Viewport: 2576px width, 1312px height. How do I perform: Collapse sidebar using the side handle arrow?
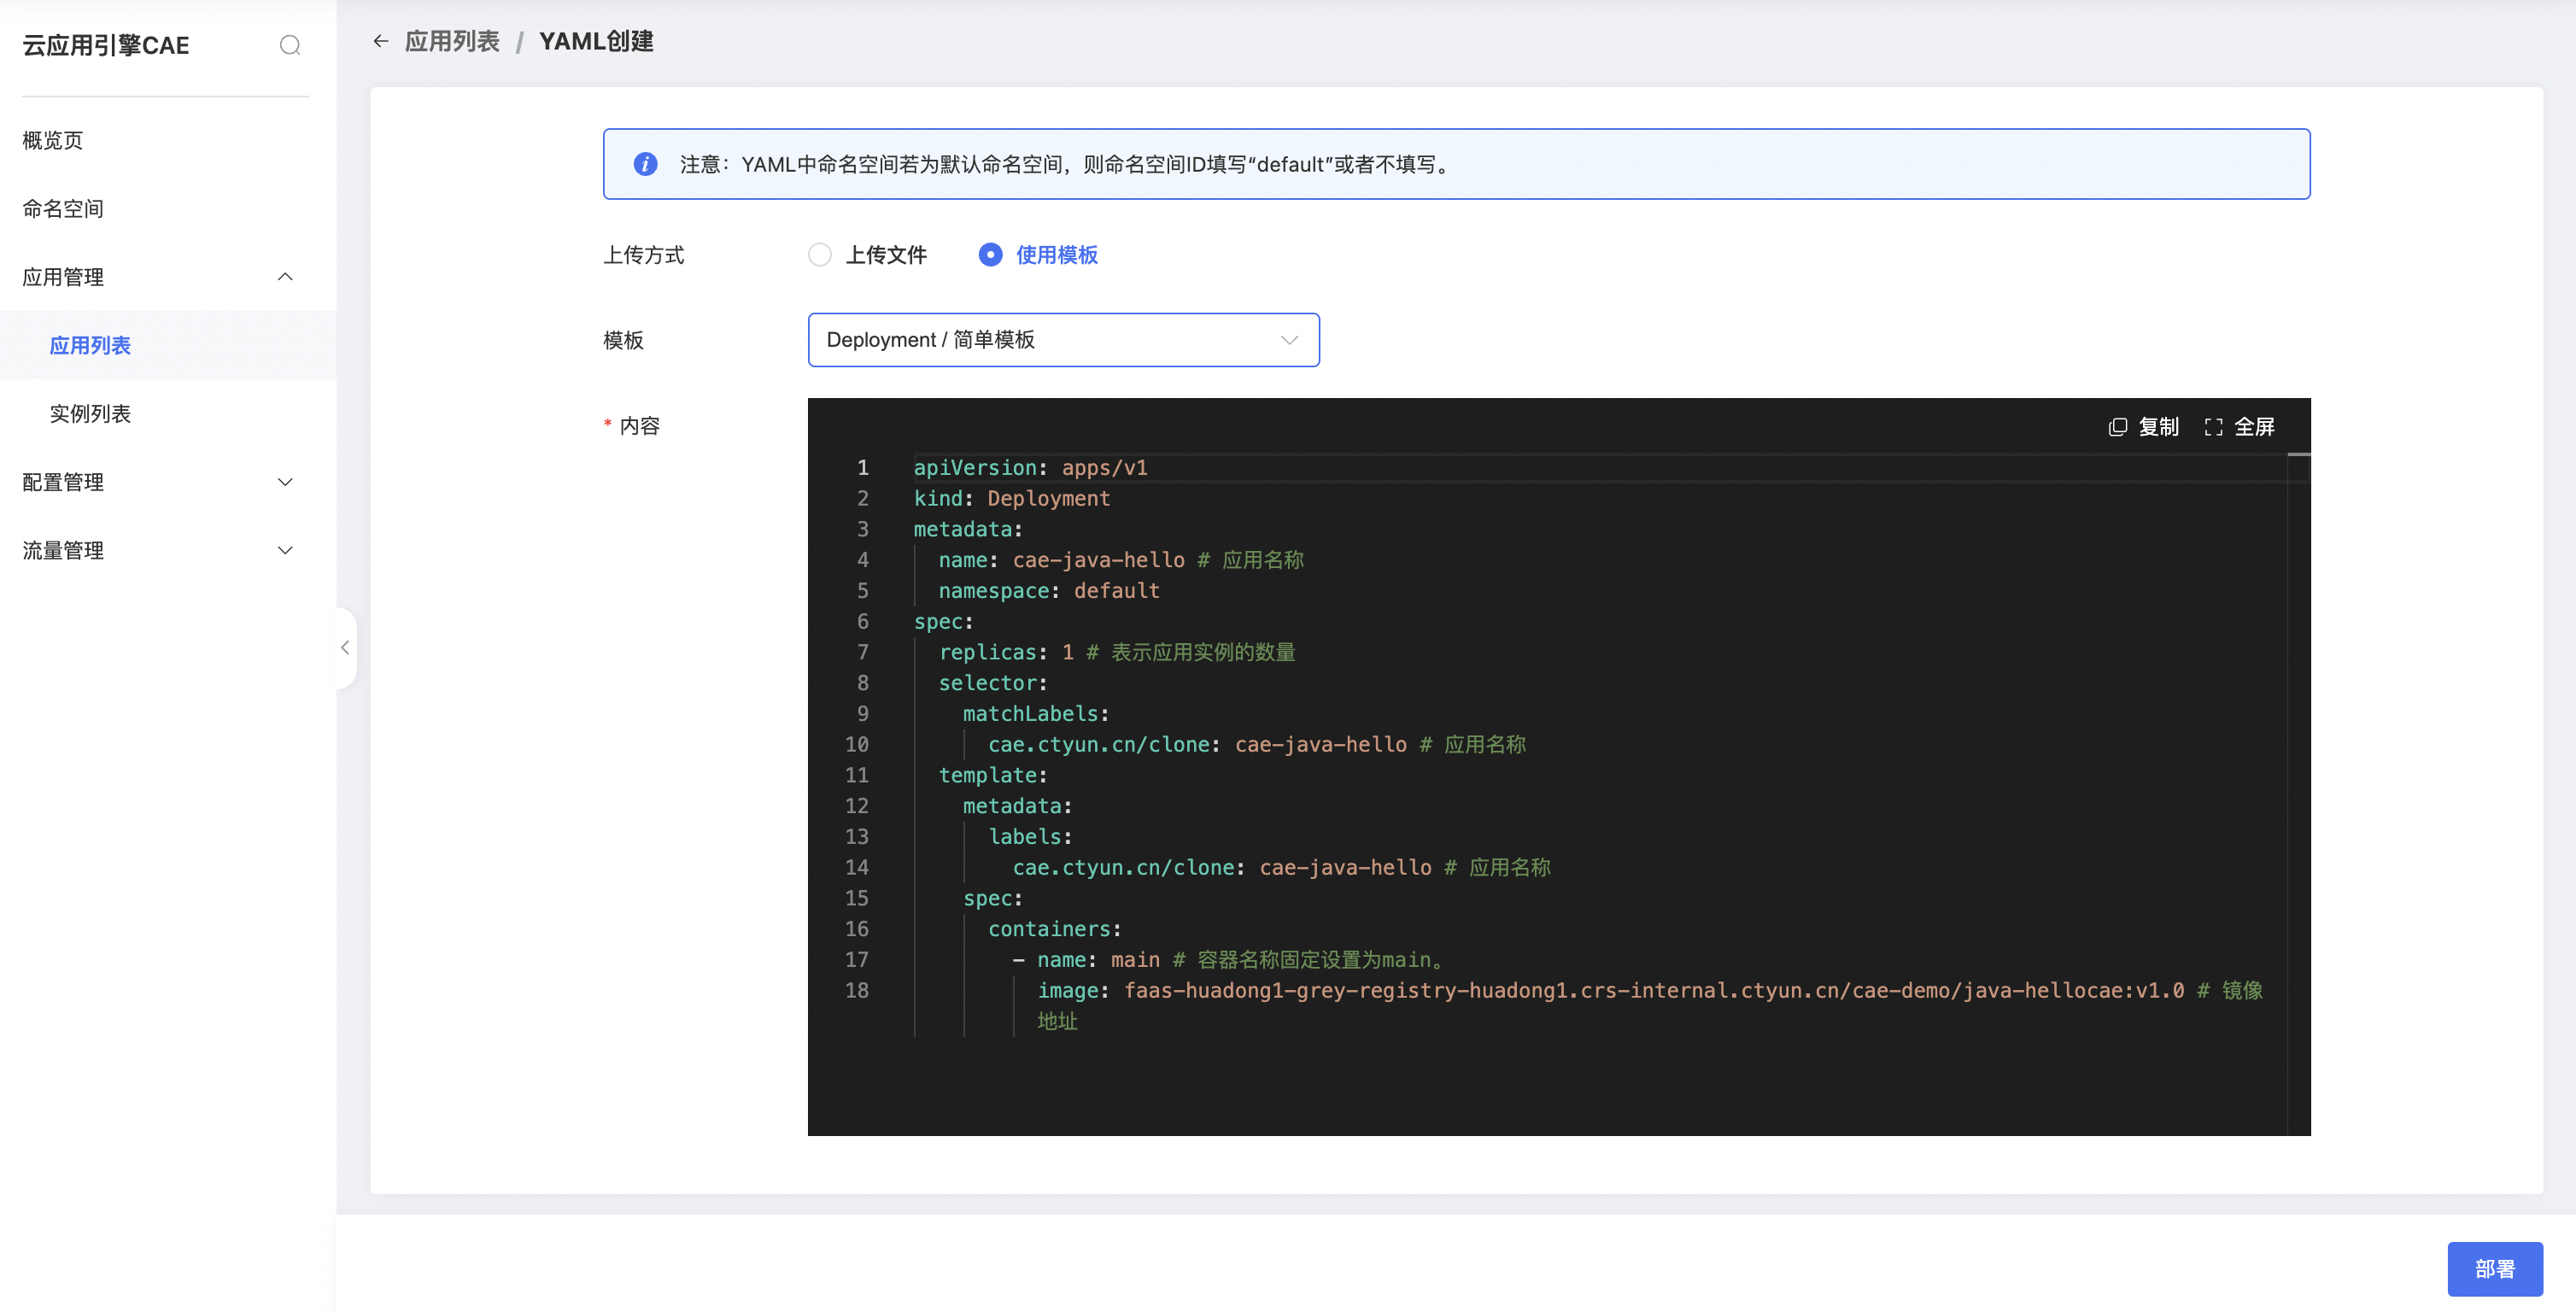point(345,647)
